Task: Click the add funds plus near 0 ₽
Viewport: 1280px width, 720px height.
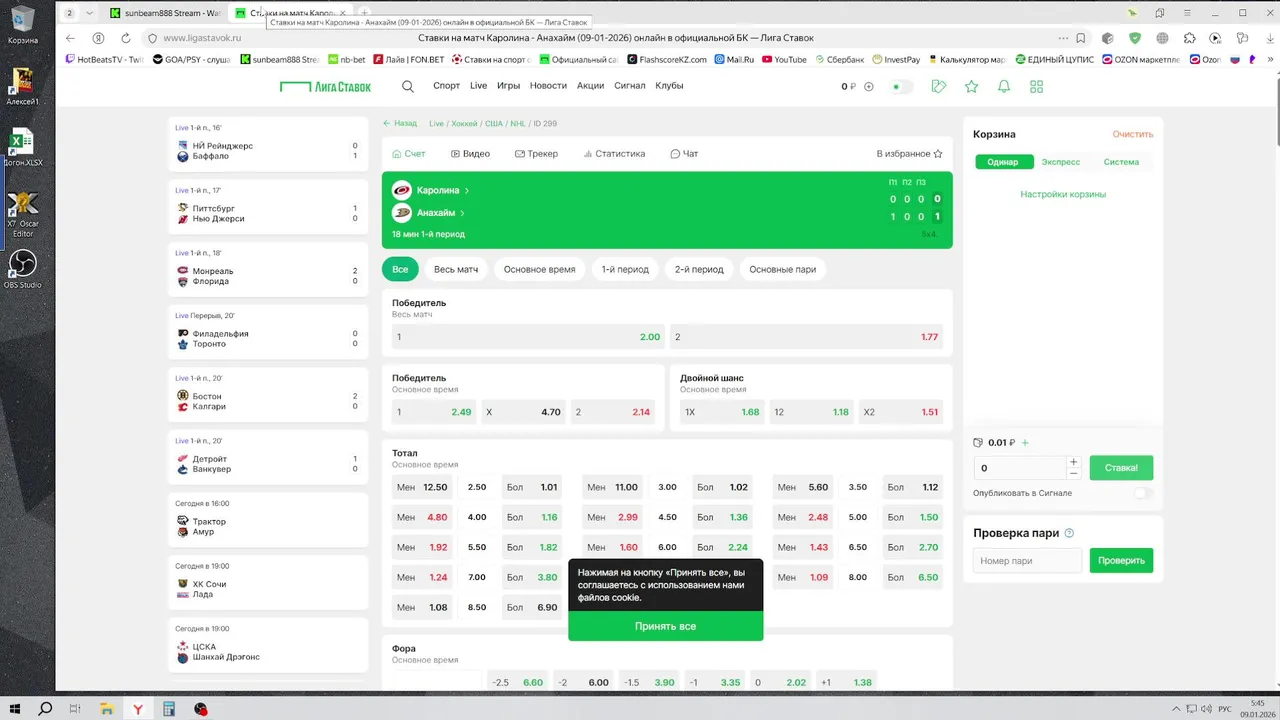Action: [869, 86]
